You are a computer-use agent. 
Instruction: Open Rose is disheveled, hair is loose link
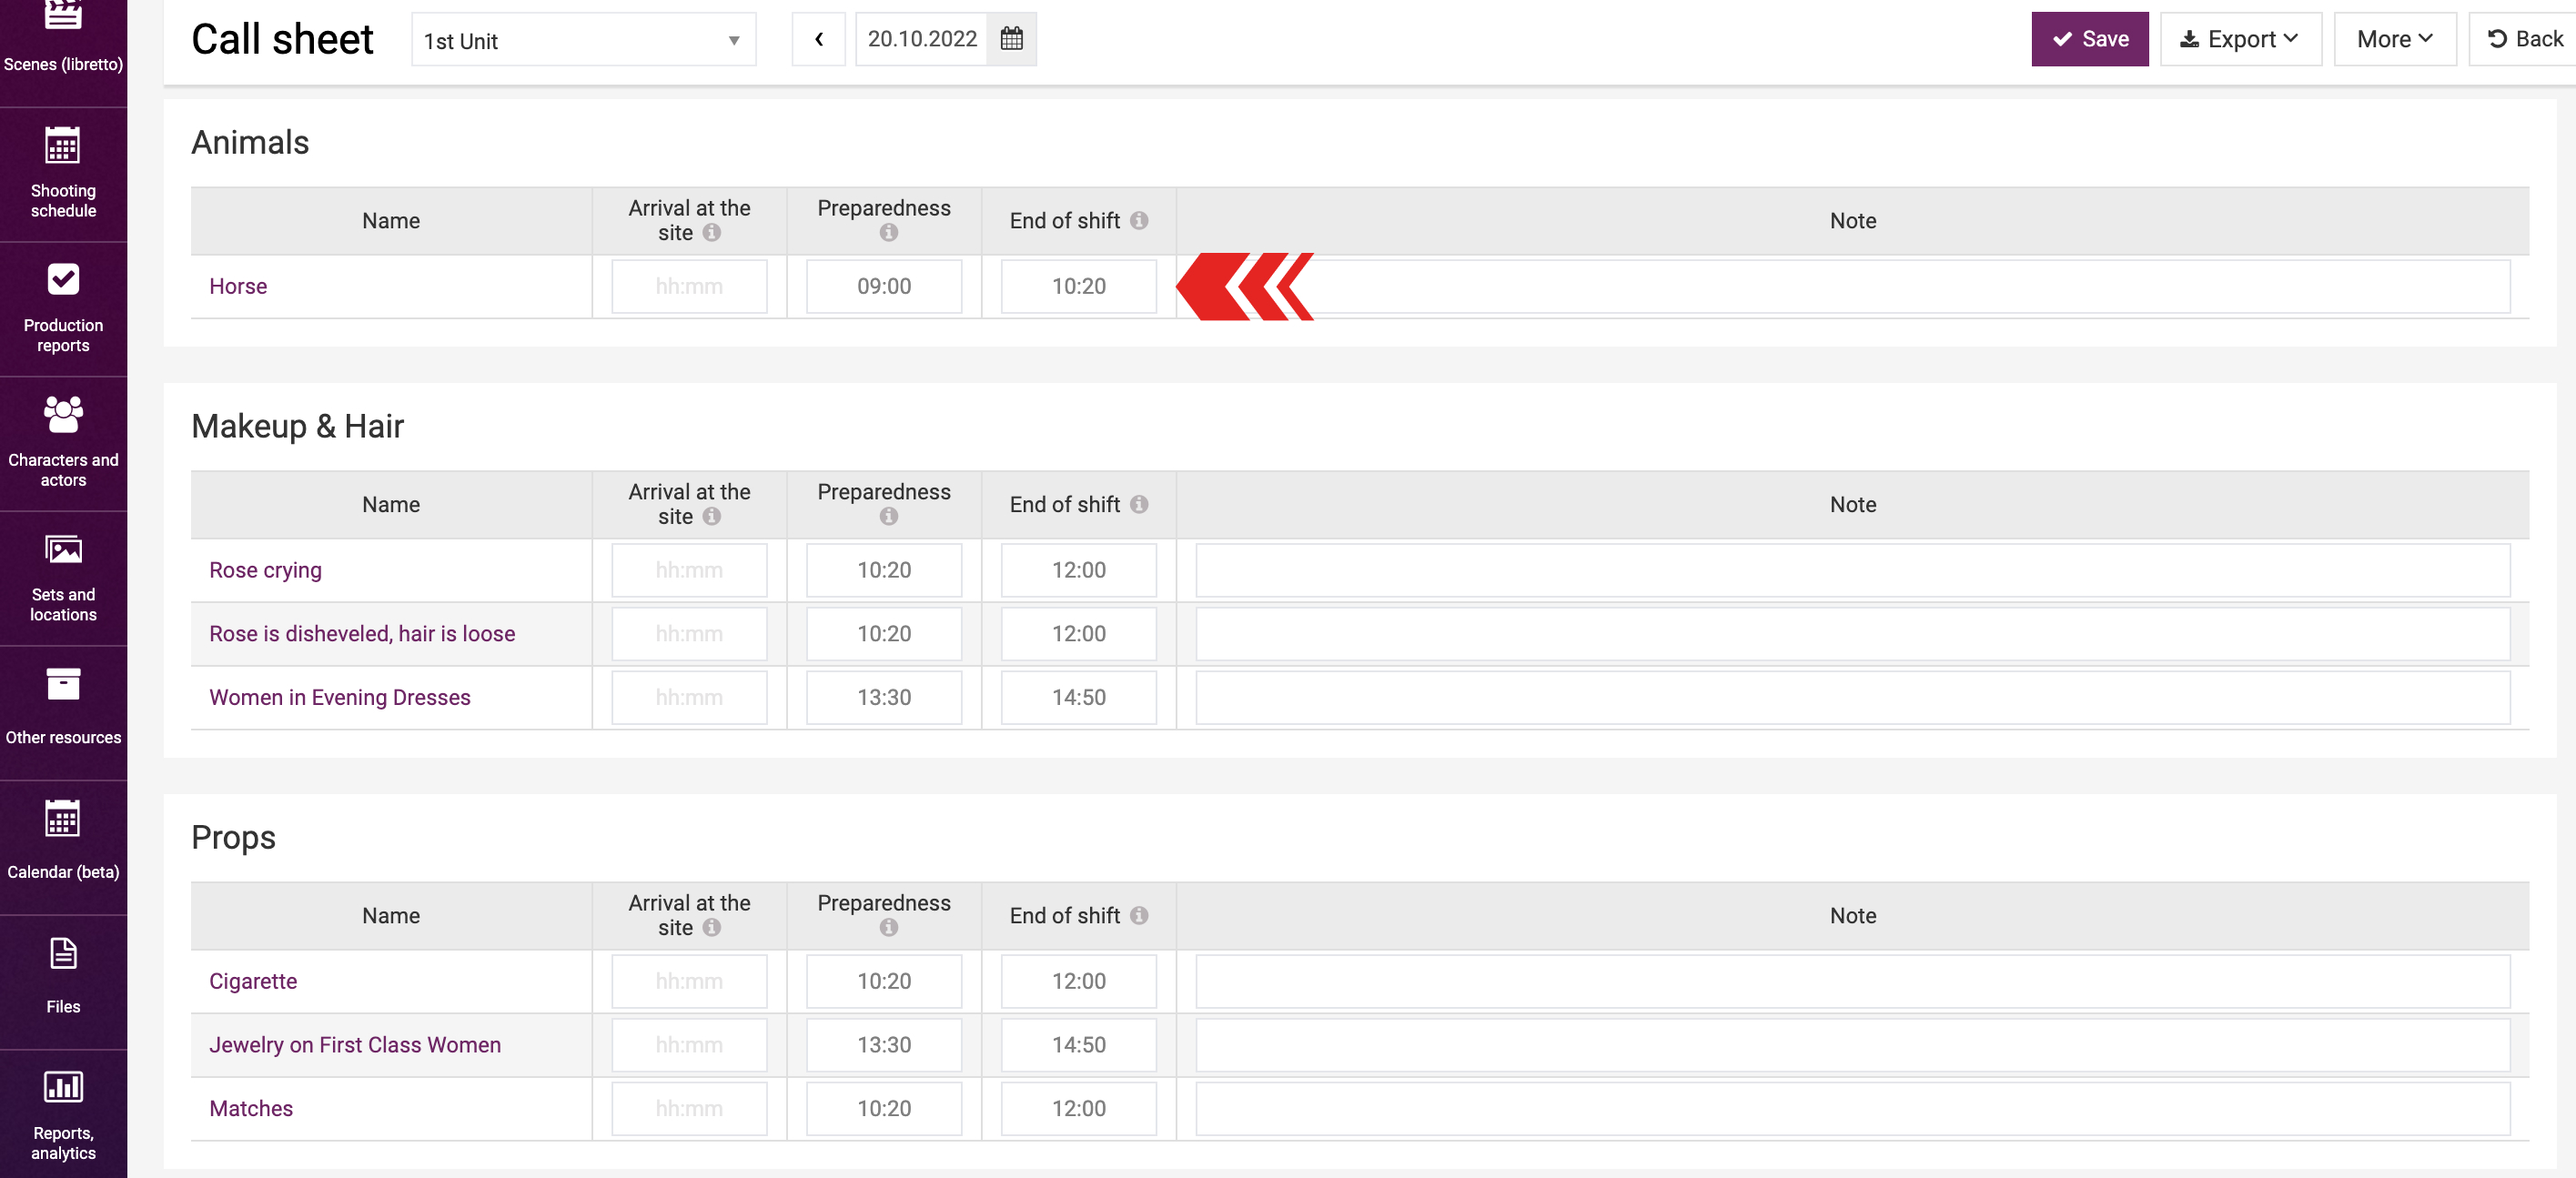point(362,634)
